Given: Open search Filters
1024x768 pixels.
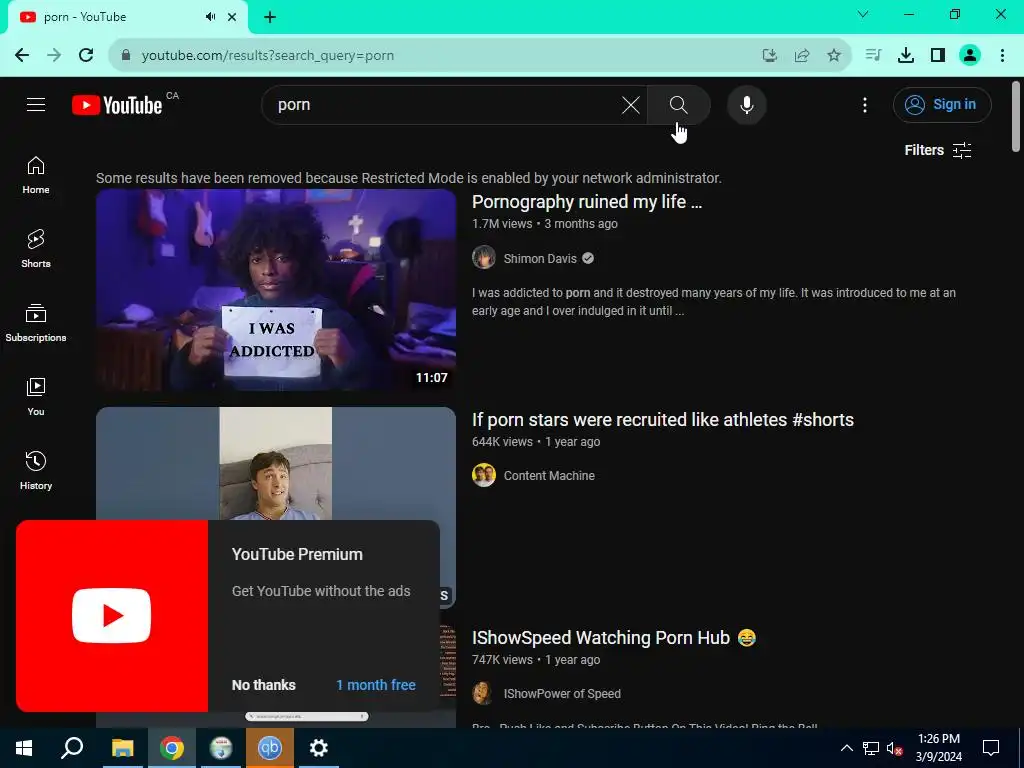Looking at the screenshot, I should click(x=938, y=150).
